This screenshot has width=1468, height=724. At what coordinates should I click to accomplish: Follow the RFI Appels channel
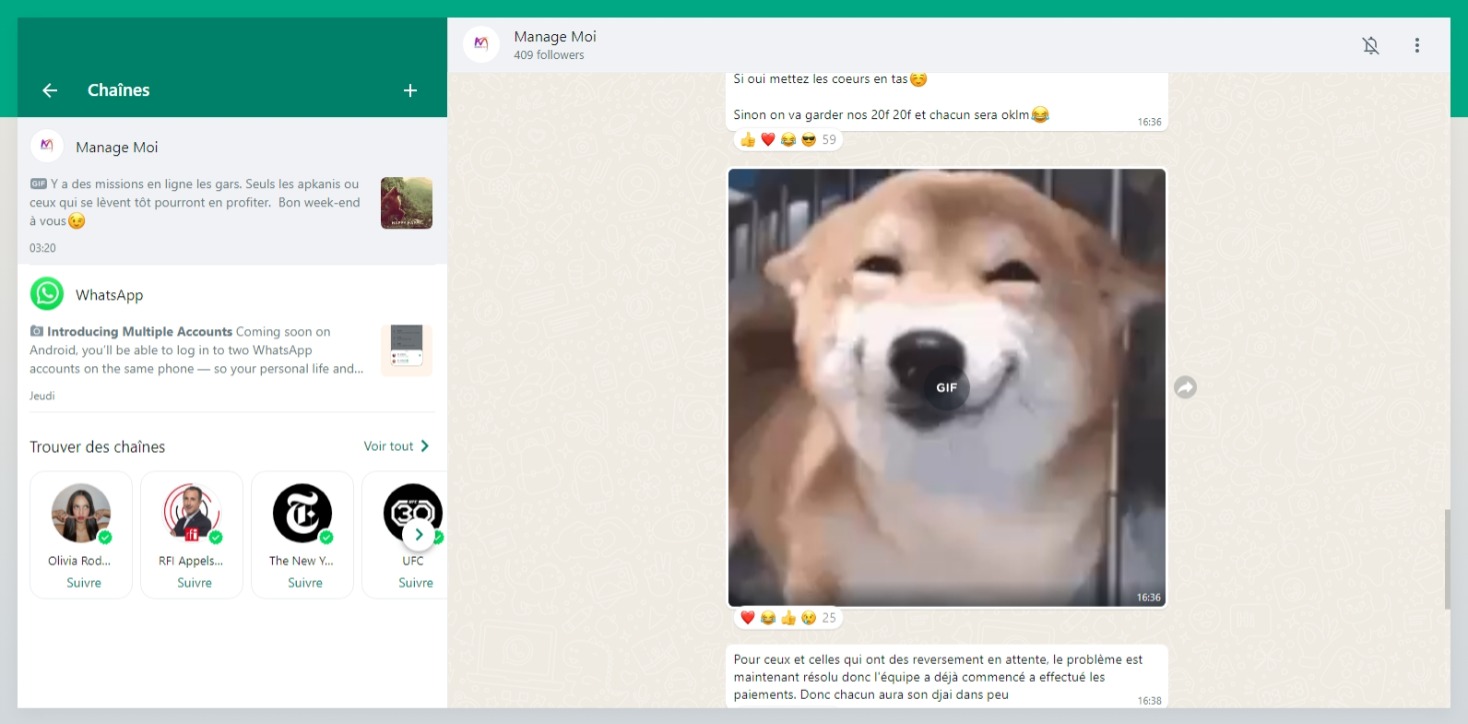tap(194, 583)
